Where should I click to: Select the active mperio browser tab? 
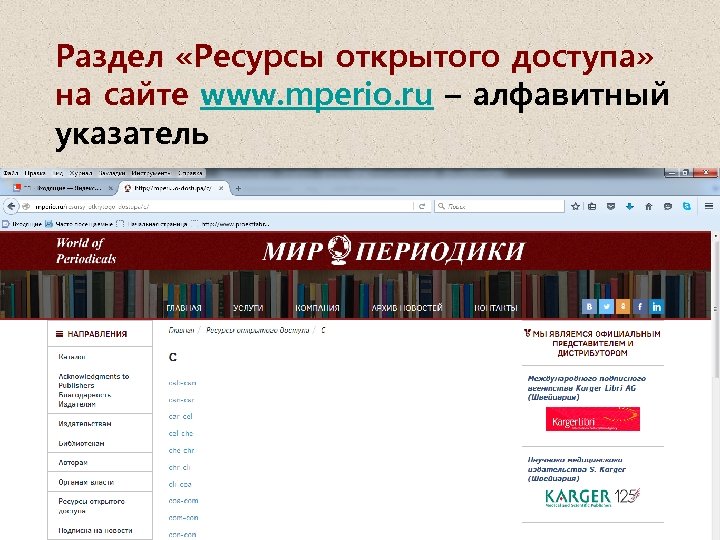tap(174, 188)
